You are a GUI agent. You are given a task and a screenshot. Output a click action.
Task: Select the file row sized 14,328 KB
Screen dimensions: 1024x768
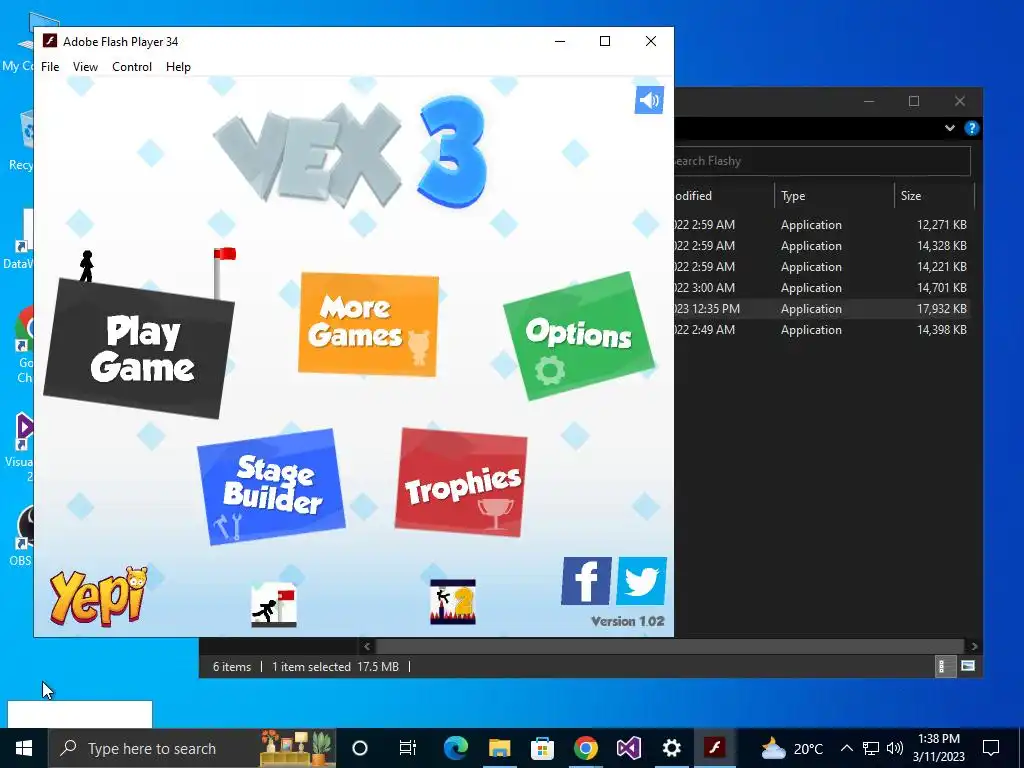(822, 246)
